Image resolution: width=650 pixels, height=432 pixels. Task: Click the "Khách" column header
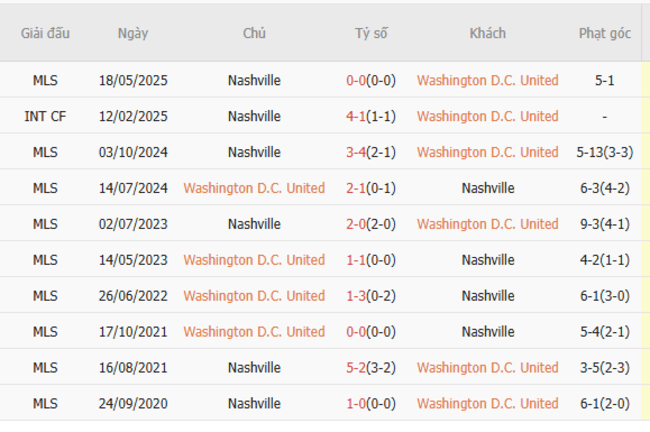487,33
